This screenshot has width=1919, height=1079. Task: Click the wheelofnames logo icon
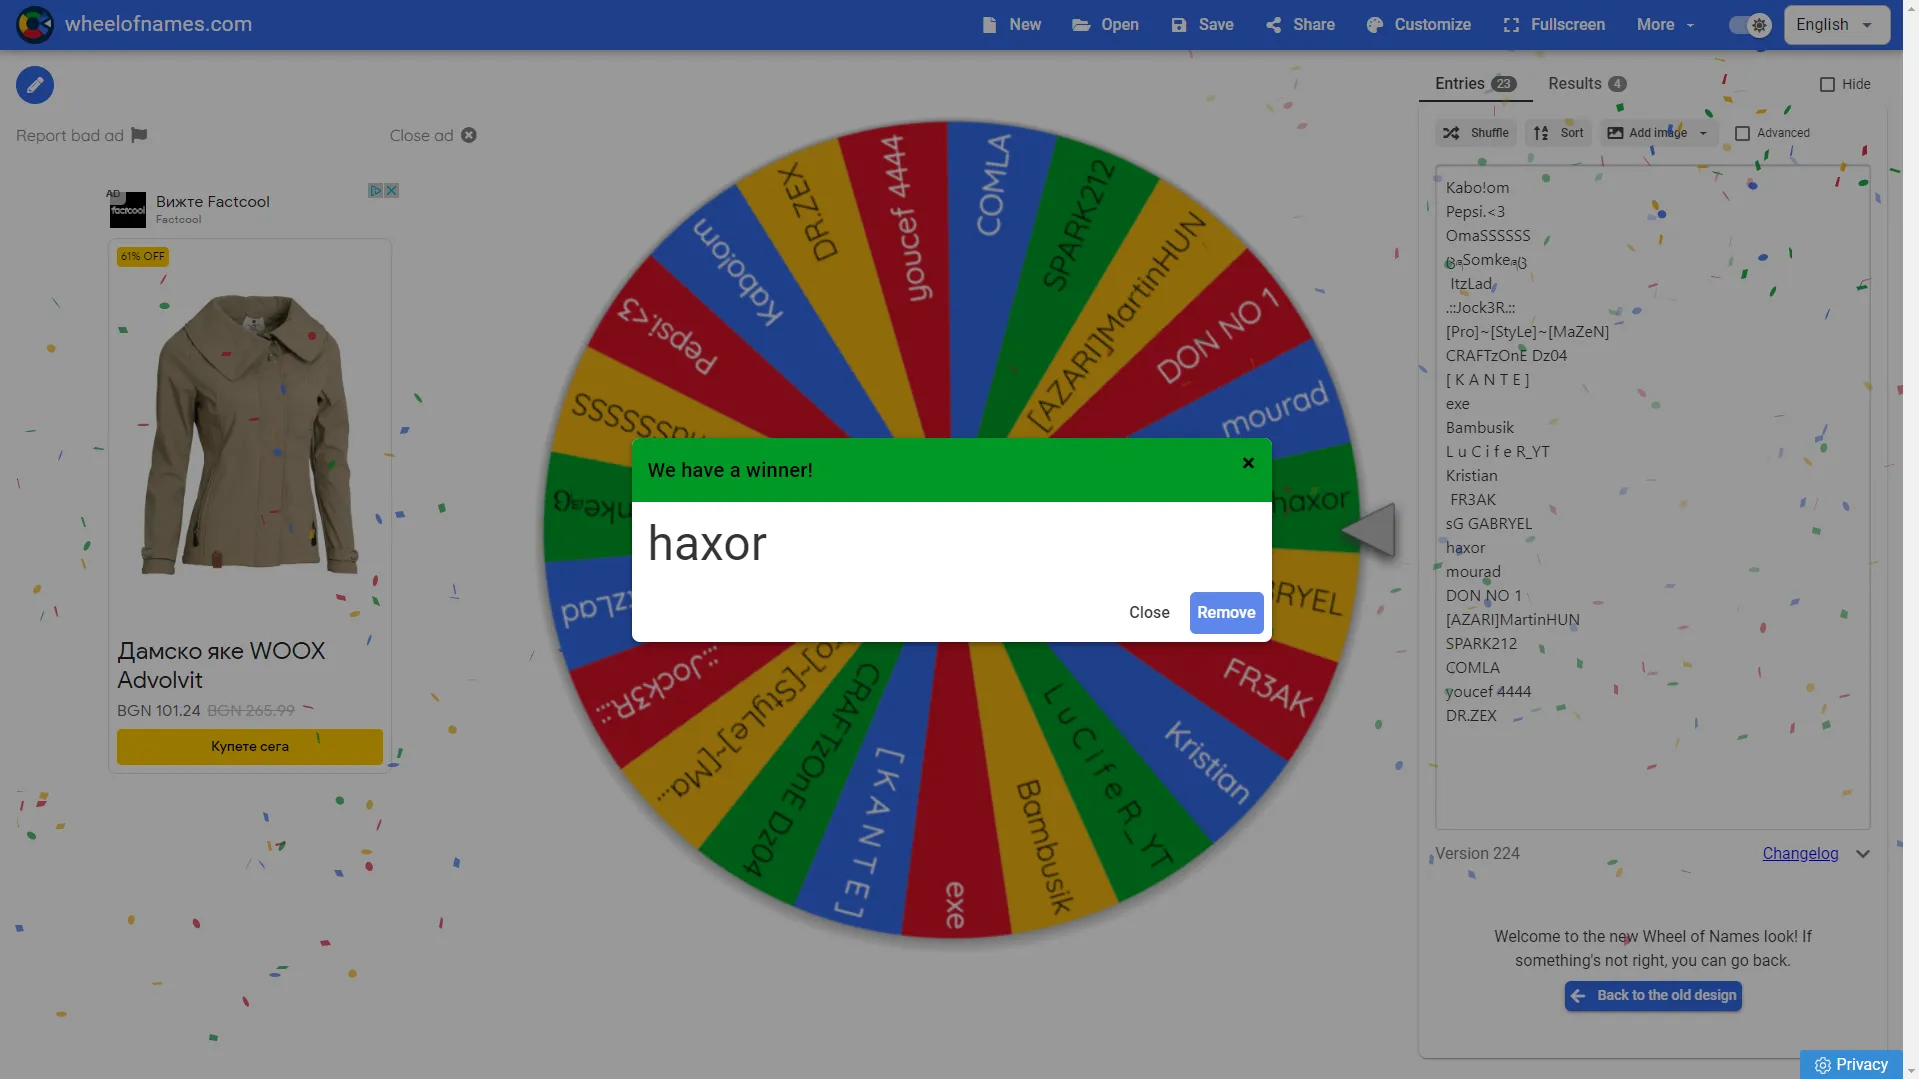[x=34, y=24]
